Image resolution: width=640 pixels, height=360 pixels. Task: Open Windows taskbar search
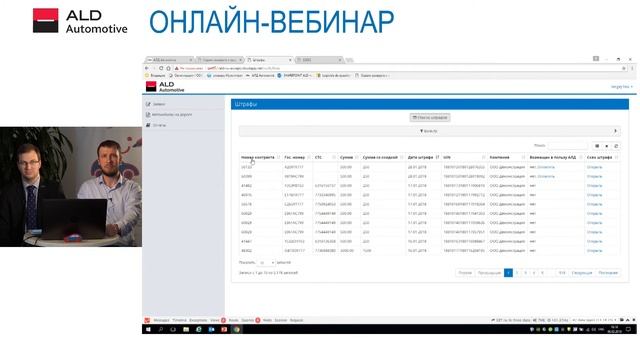pyautogui.click(x=161, y=329)
